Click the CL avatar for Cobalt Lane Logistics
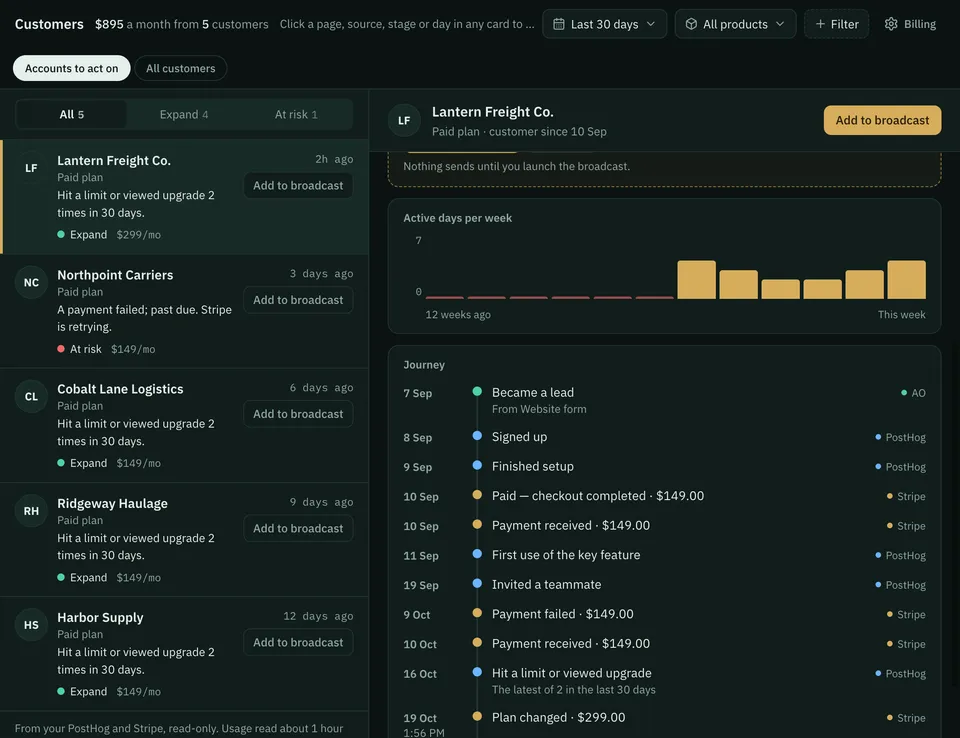Viewport: 960px width, 738px height. (x=31, y=396)
